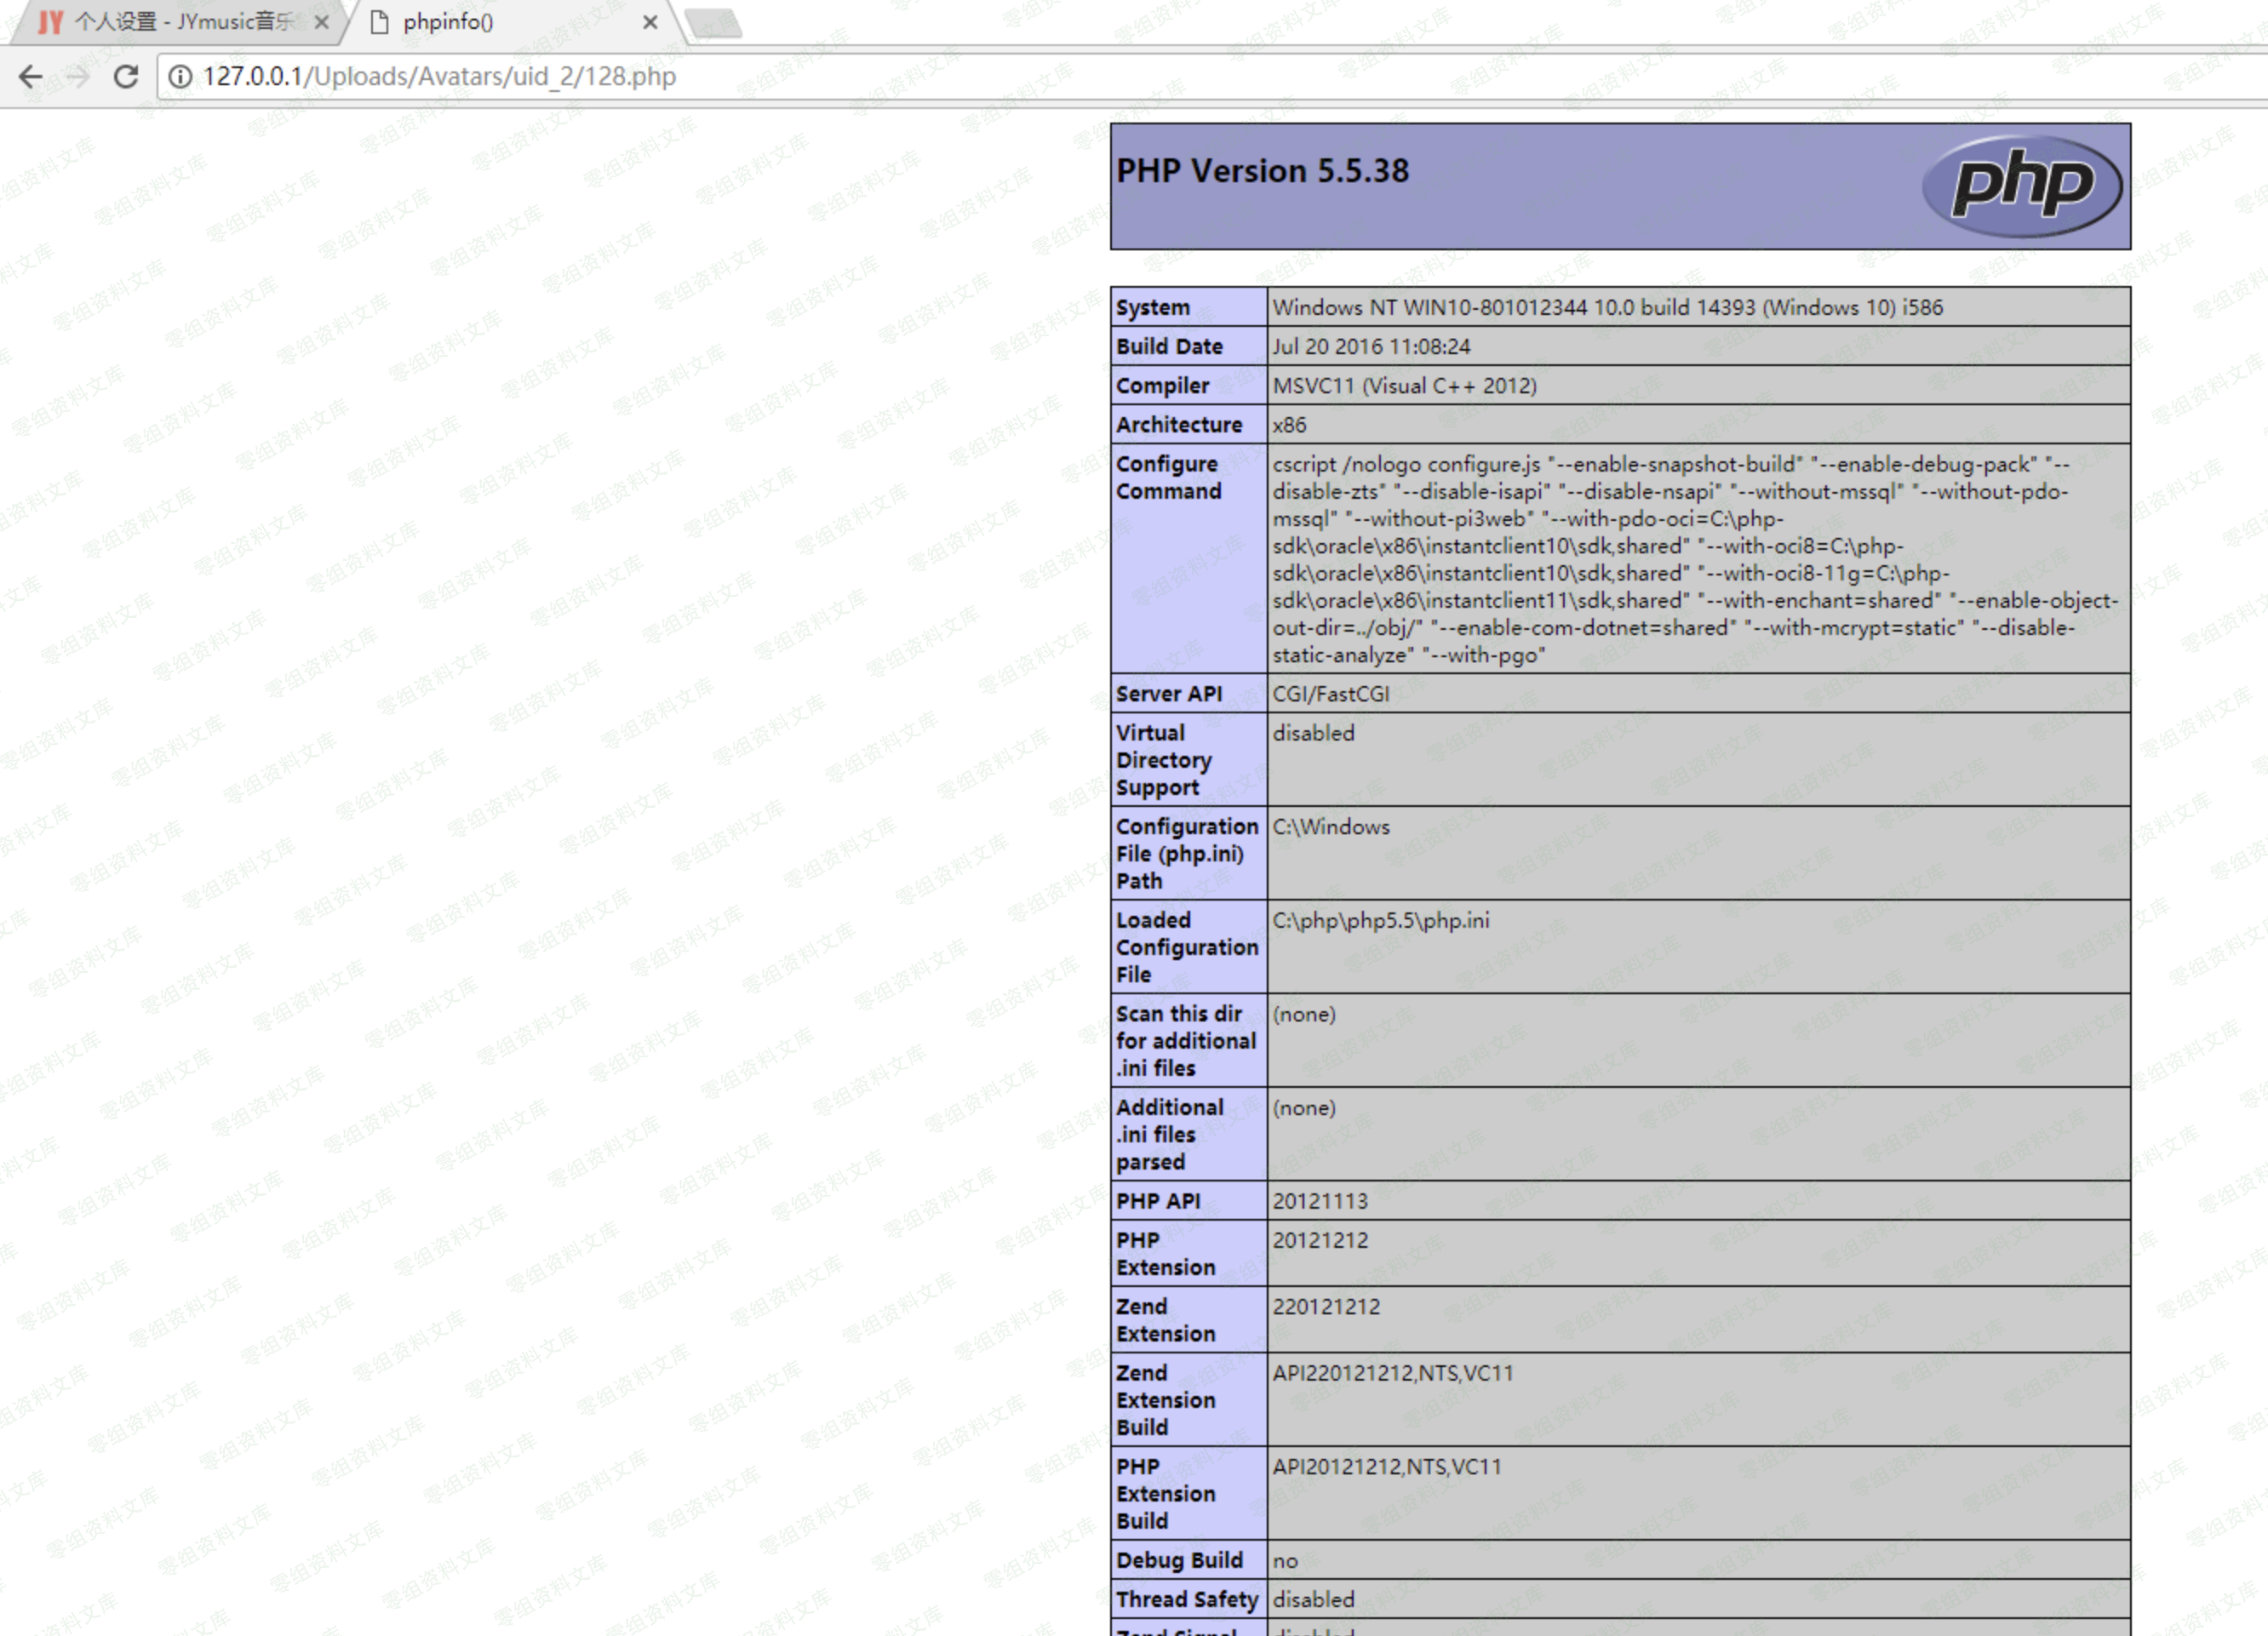Click the page icon on phpinfo tab

tap(379, 22)
